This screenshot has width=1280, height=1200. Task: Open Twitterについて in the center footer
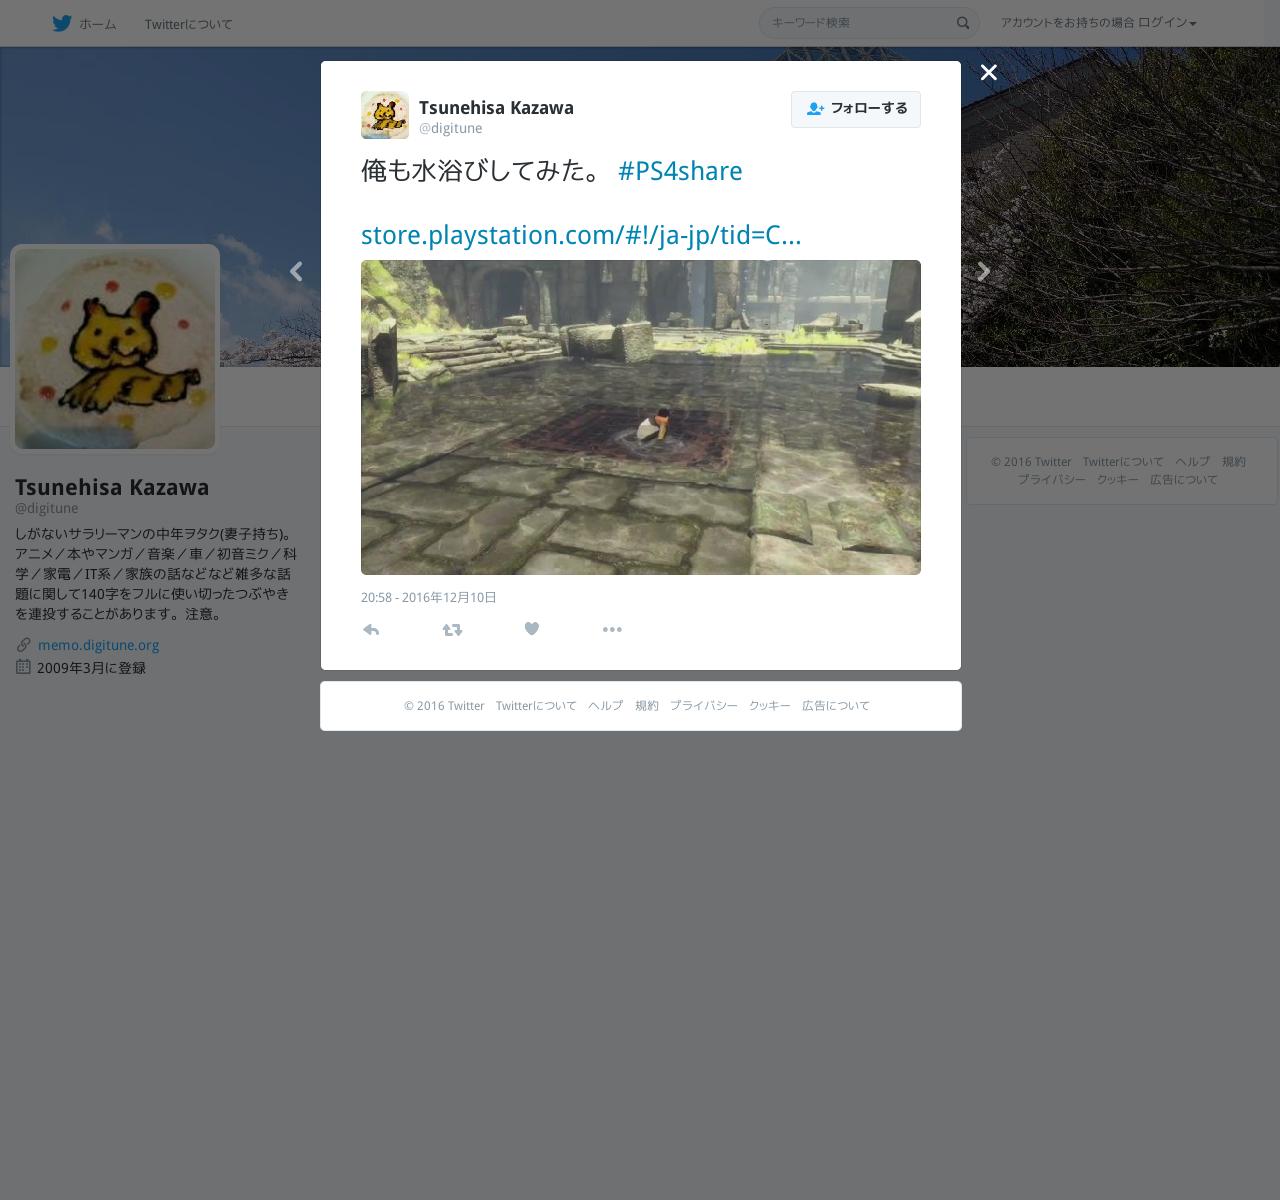point(536,706)
